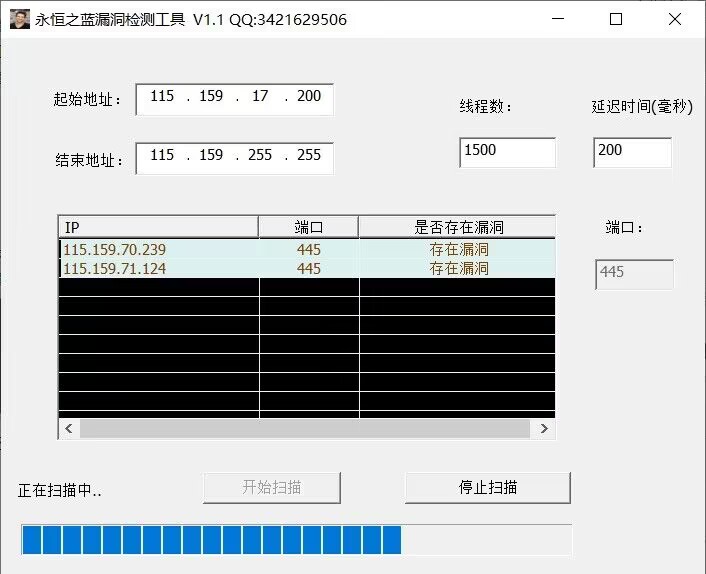Click third octet 255 of 结束地址

pos(260,155)
